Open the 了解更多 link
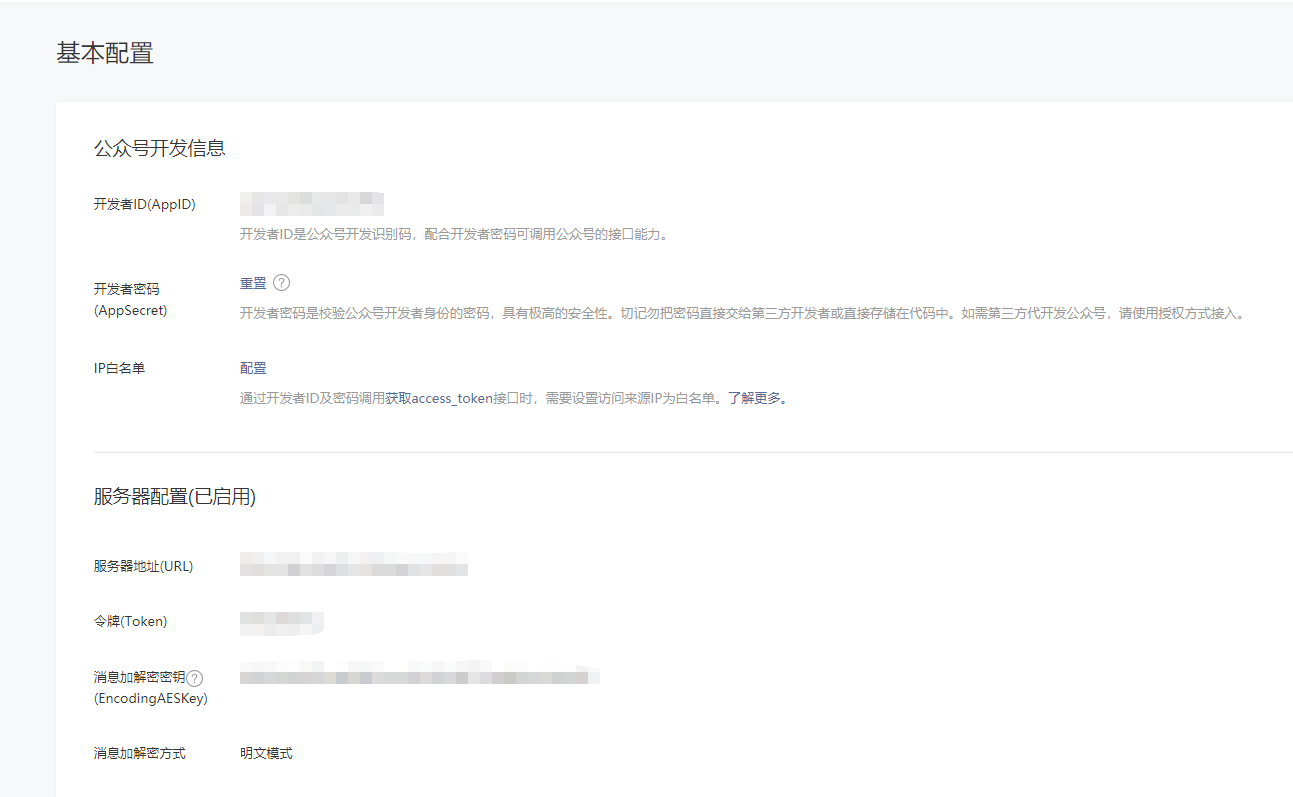 pos(753,398)
